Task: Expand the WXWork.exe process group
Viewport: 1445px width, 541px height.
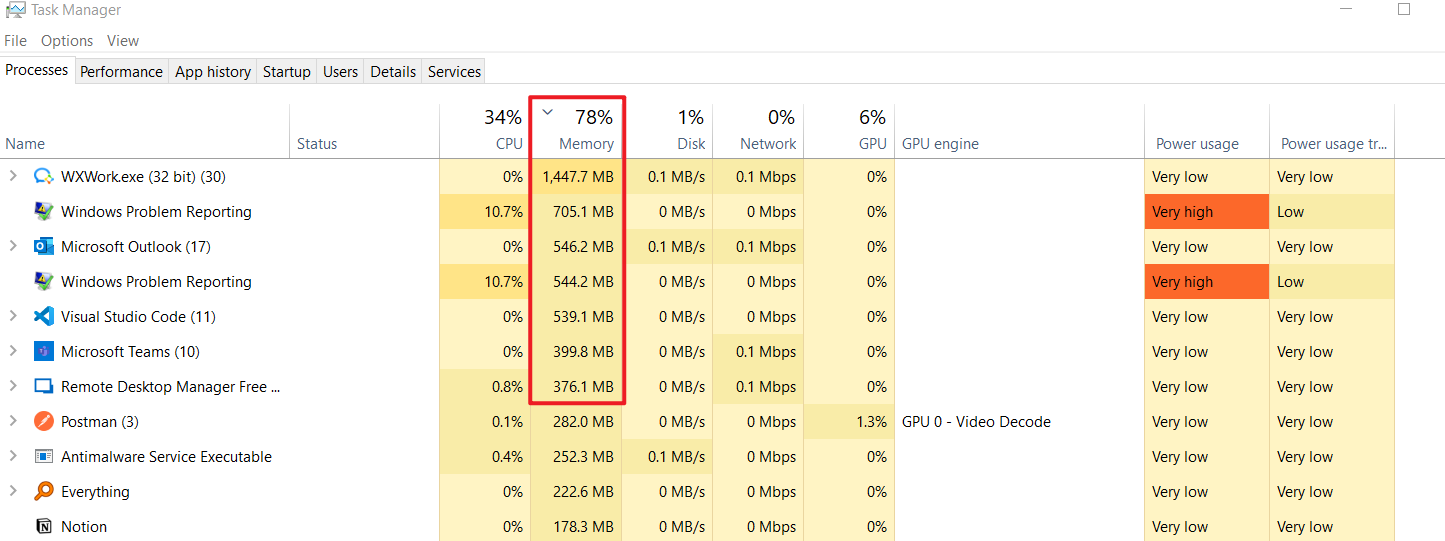Action: pyautogui.click(x=13, y=177)
